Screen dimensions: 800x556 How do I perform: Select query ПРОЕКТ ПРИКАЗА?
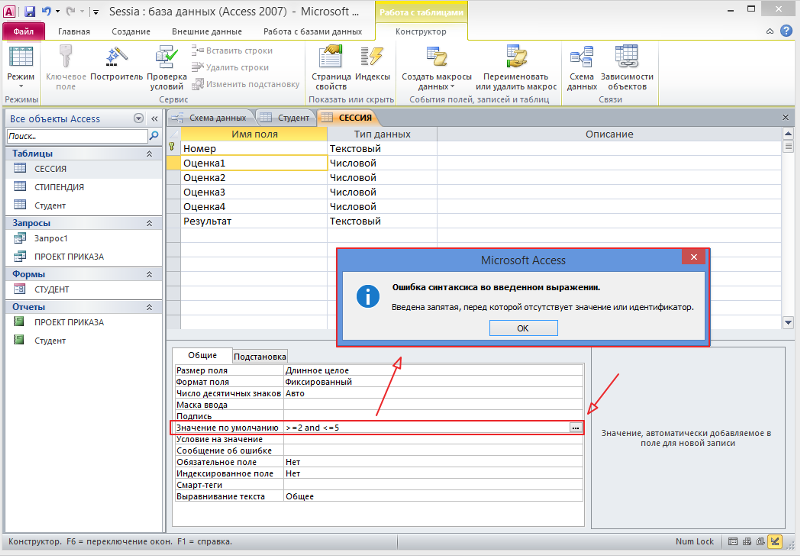coord(84,257)
